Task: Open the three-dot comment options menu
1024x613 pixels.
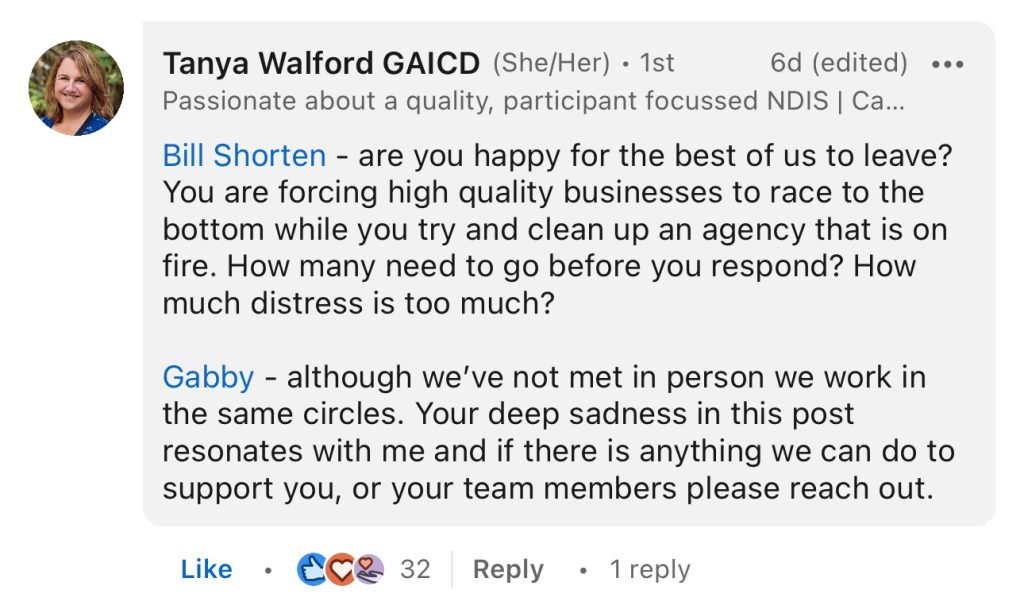Action: pos(948,64)
